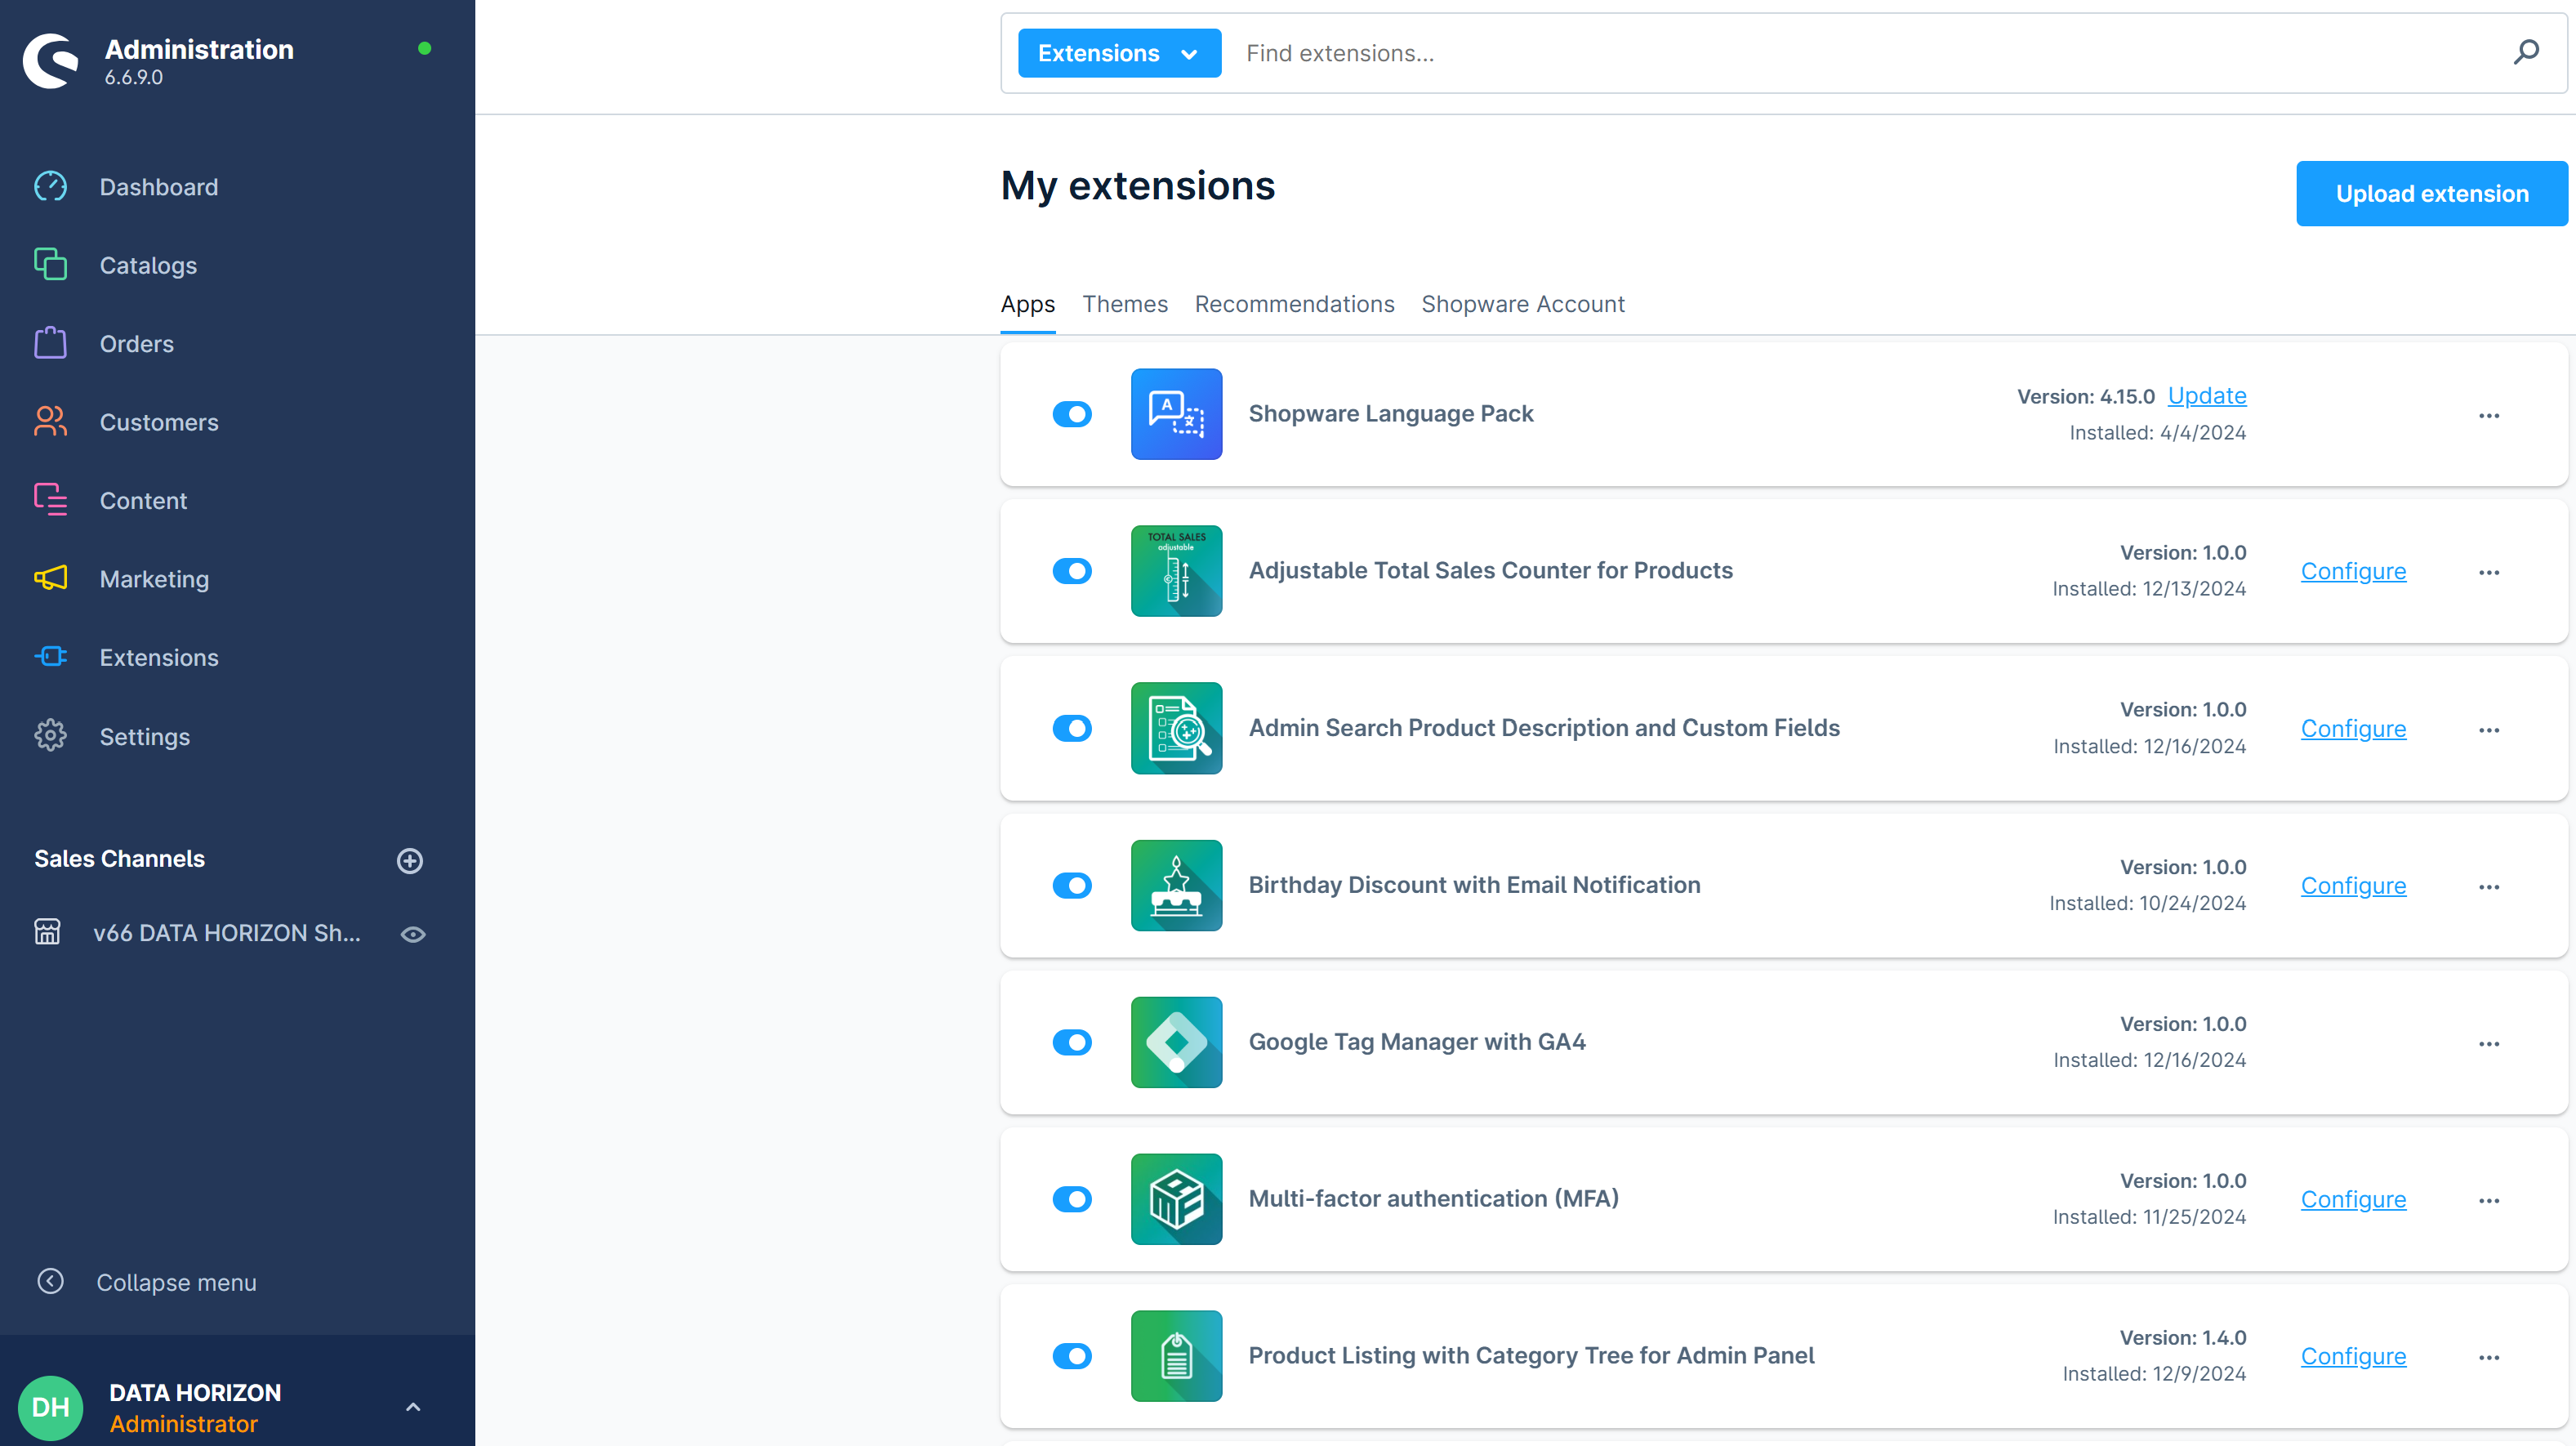The image size is (2576, 1446).
Task: Click the search magnifier icon
Action: click(2526, 52)
